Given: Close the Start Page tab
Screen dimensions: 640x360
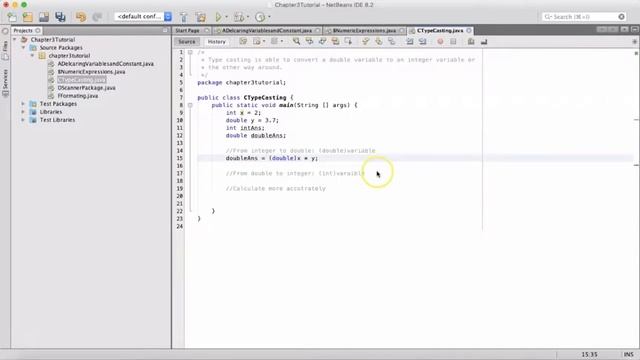Looking at the screenshot, I should coord(207,31).
